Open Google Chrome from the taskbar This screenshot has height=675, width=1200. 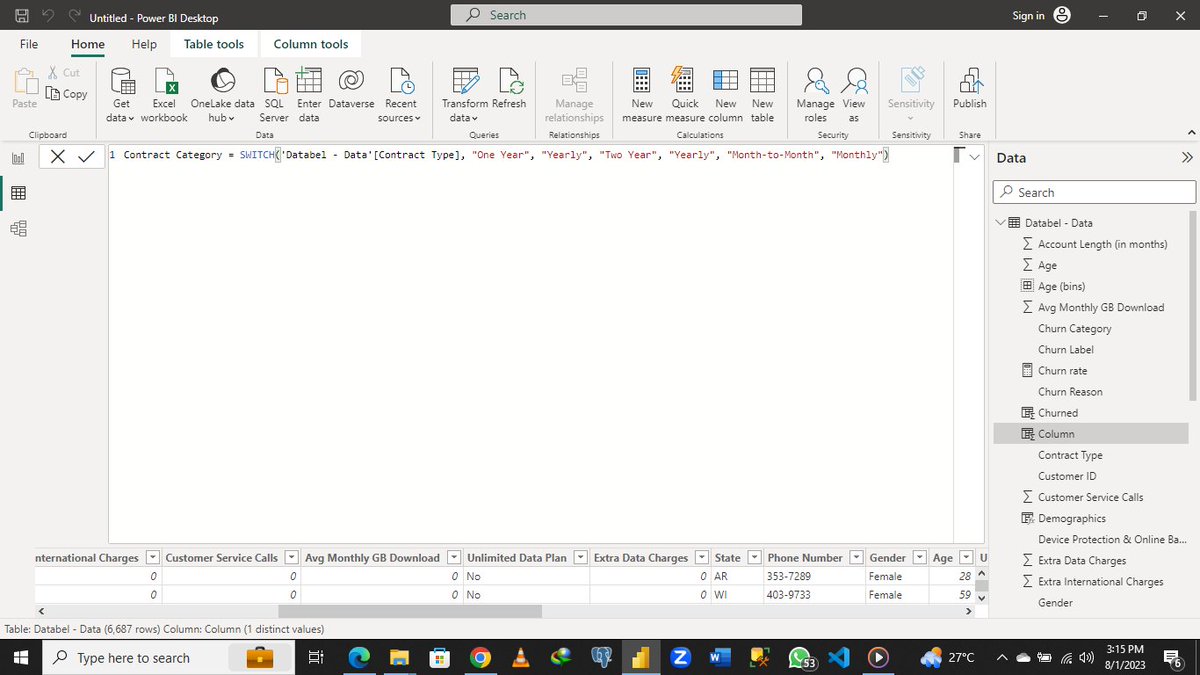(480, 657)
